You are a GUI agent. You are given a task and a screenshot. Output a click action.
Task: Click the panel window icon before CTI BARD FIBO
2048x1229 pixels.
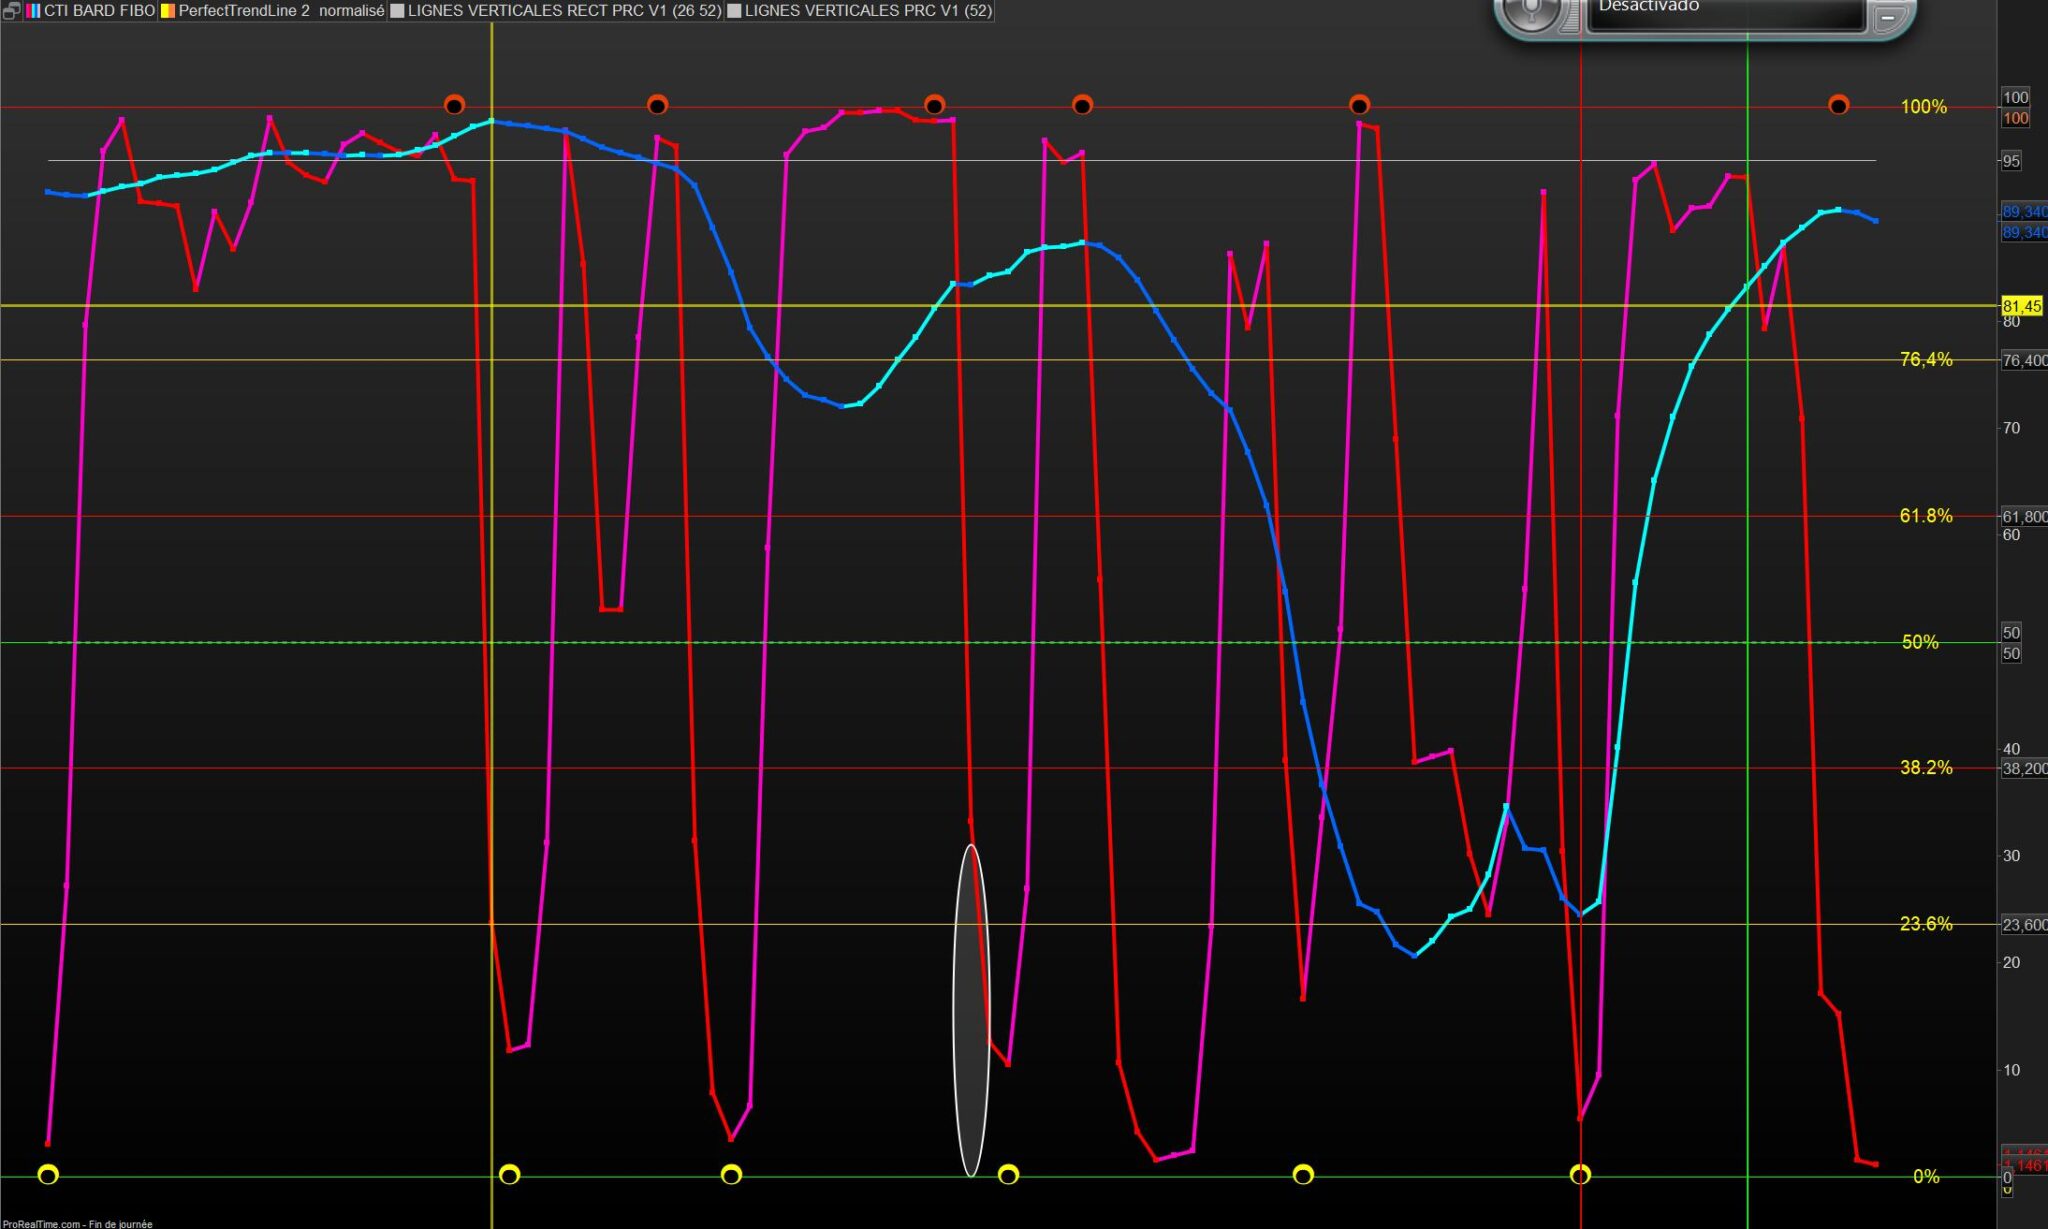pos(11,11)
